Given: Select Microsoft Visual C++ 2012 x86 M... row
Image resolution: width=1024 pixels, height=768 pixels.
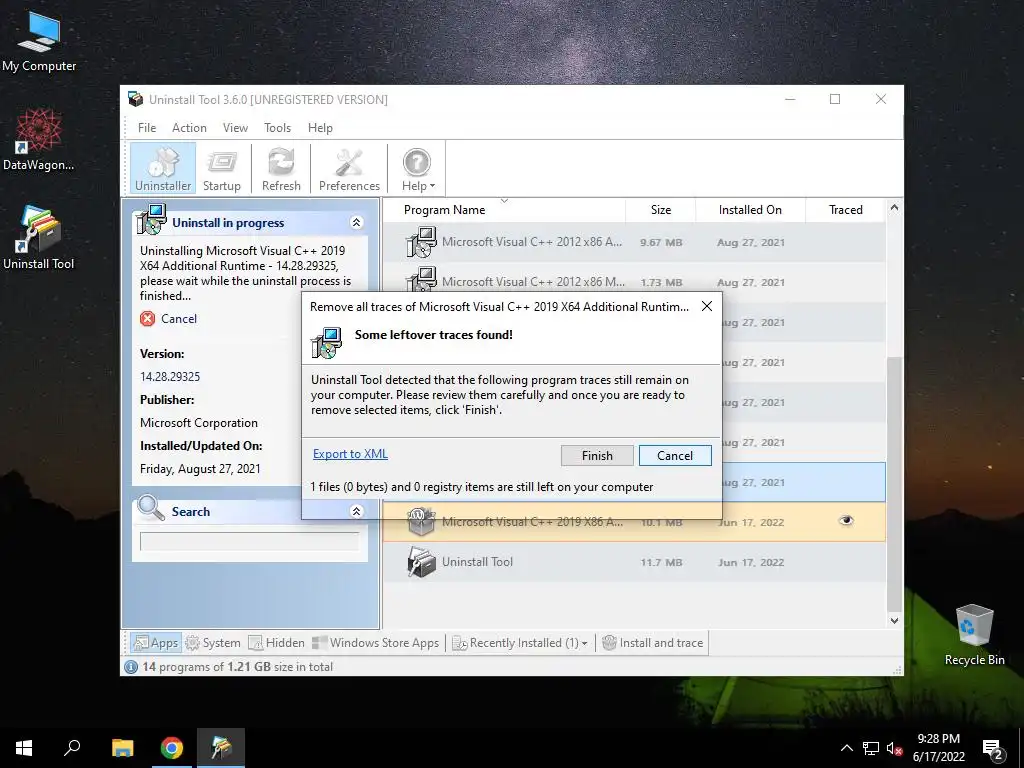Looking at the screenshot, I should (x=634, y=282).
